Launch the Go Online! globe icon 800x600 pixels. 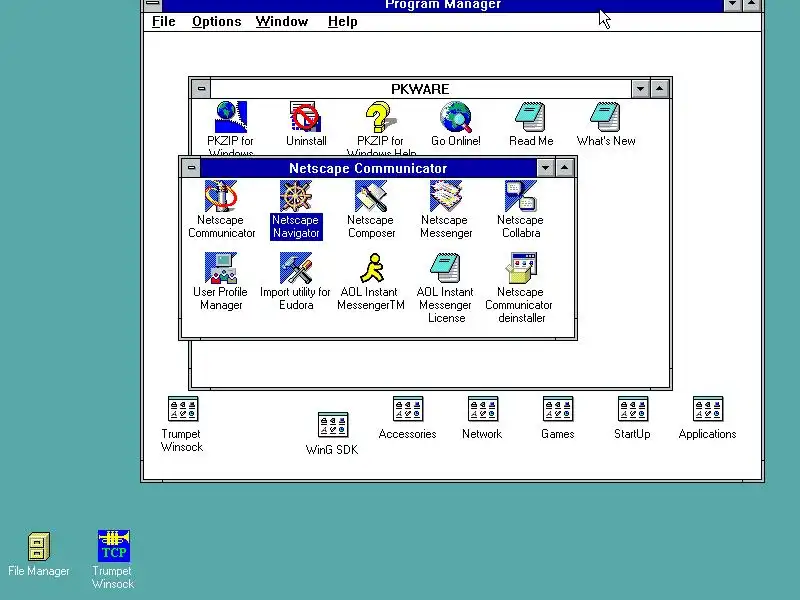click(x=456, y=117)
